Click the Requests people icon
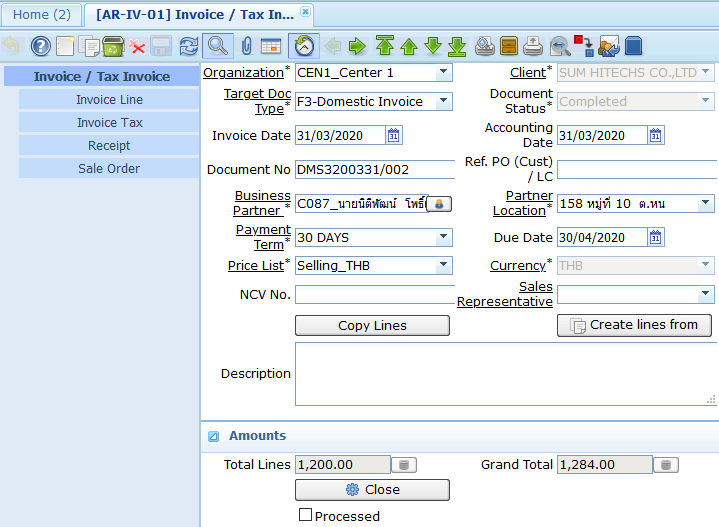 click(608, 46)
